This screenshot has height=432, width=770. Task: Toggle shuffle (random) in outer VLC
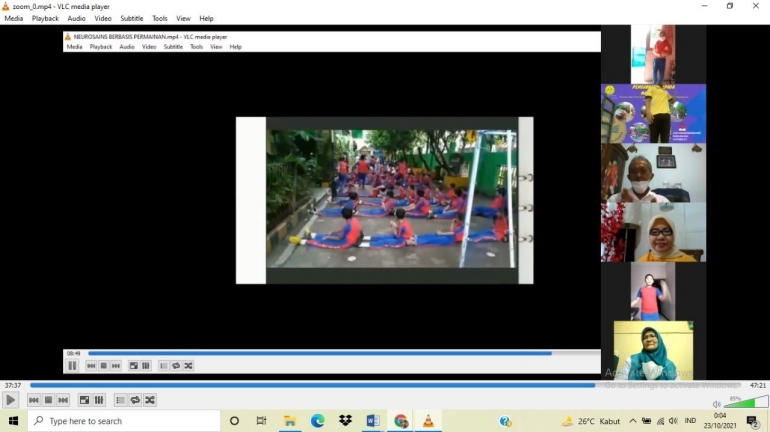[x=150, y=400]
